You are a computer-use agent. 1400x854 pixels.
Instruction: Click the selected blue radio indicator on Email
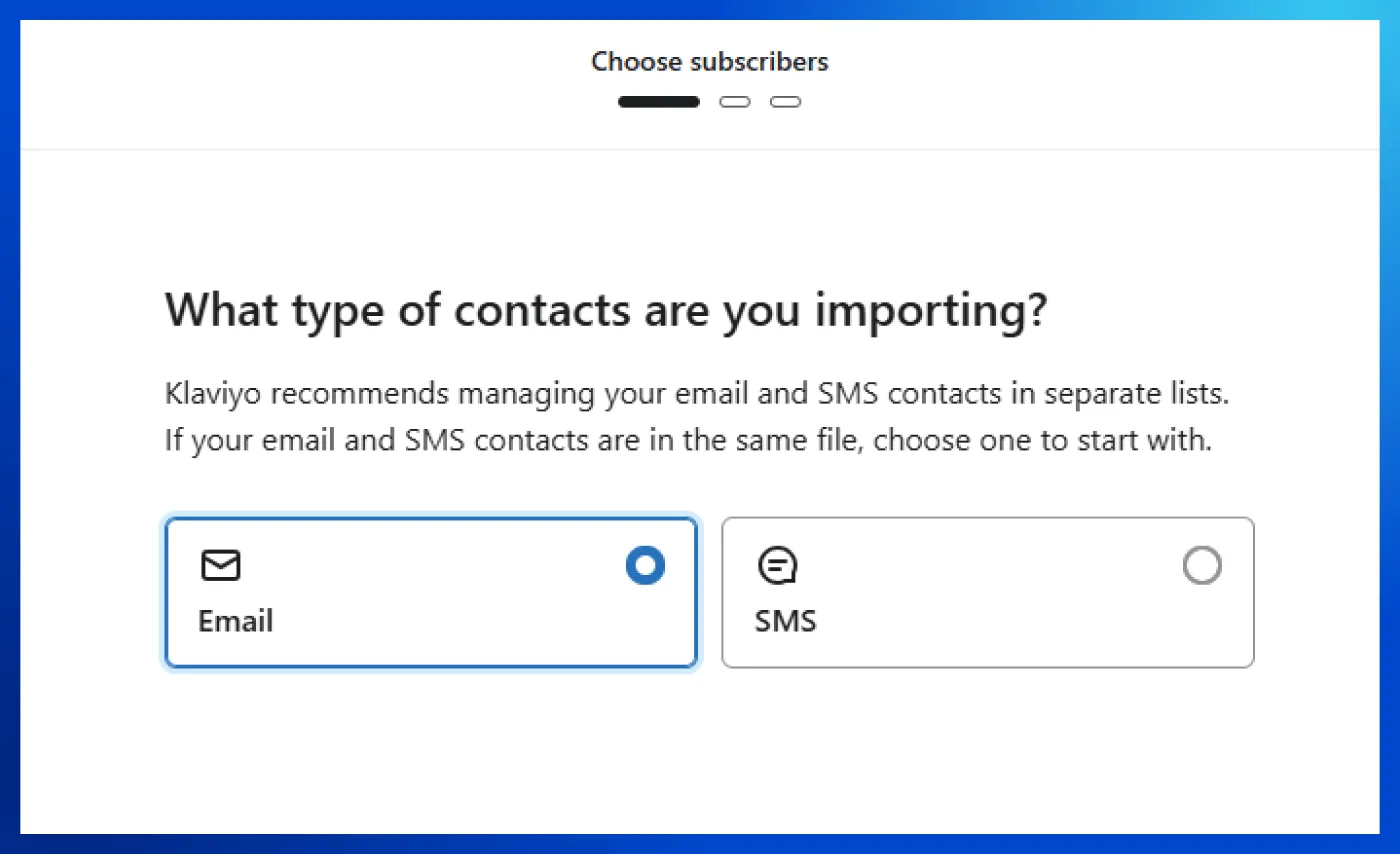click(x=645, y=565)
